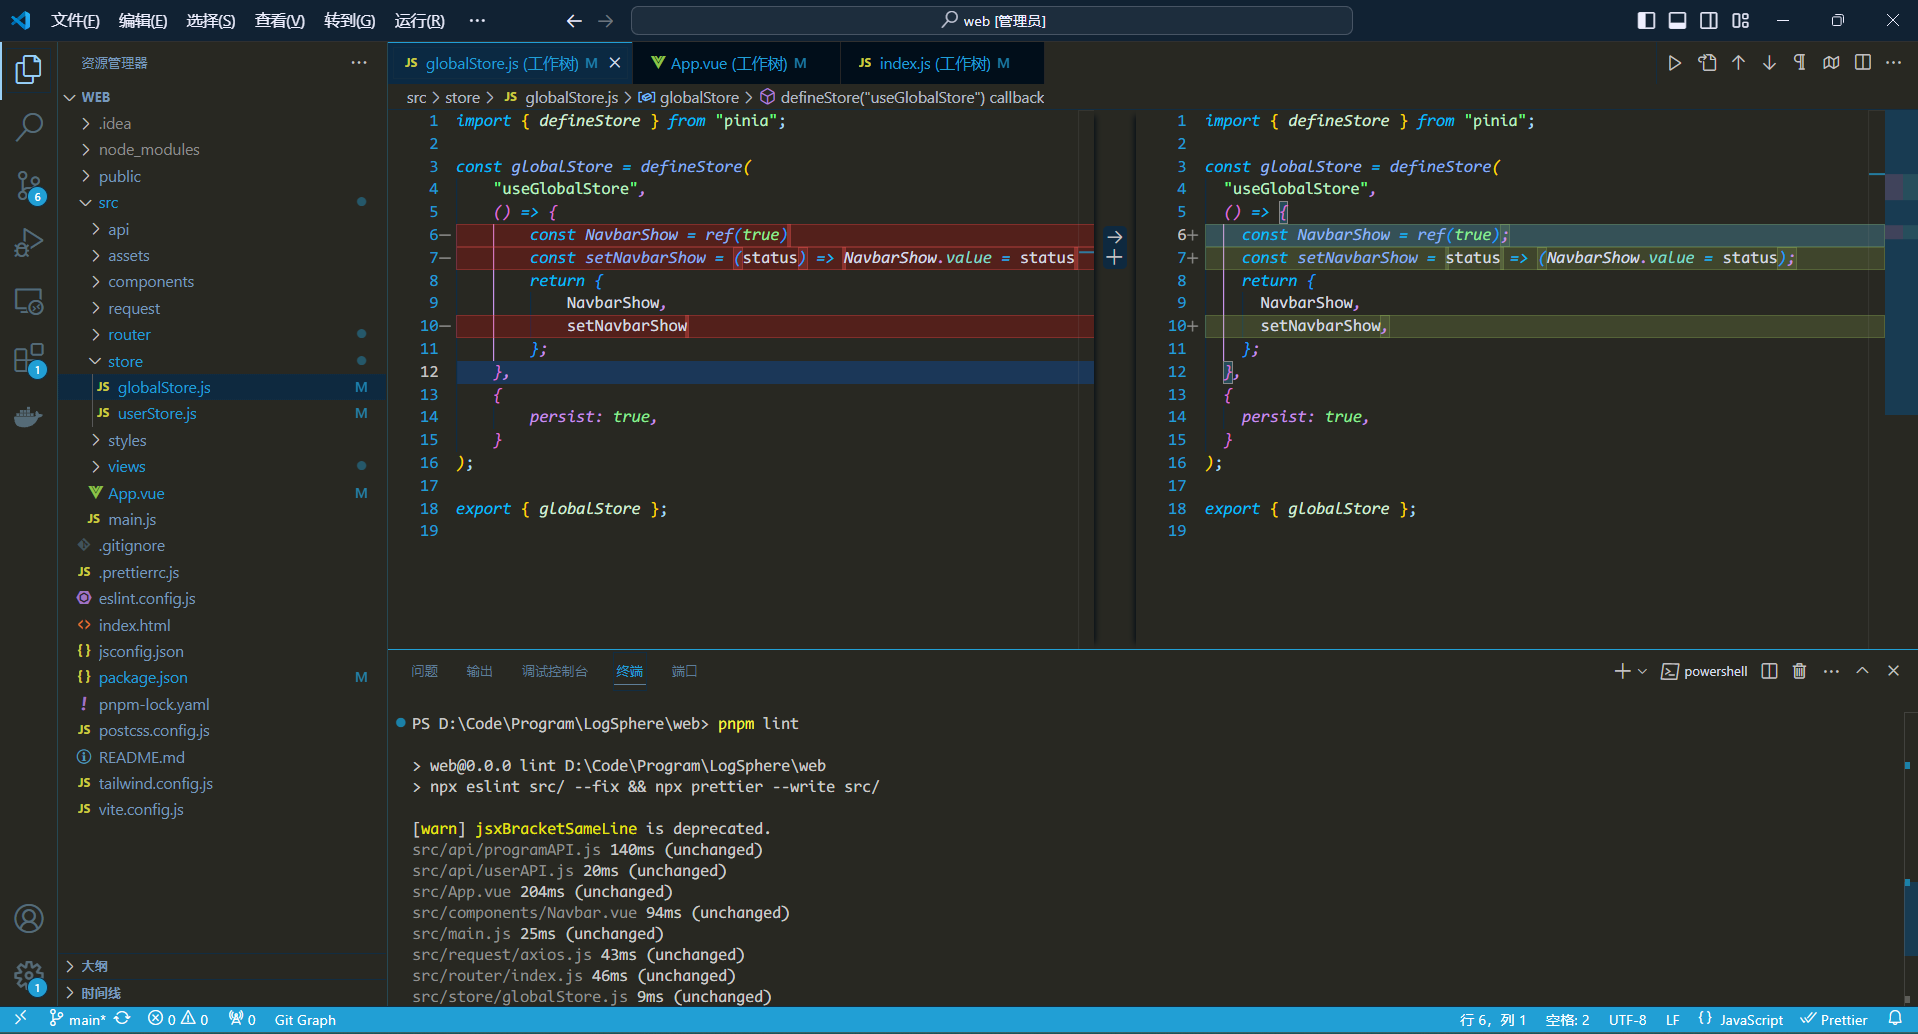Screen dimensions: 1918x1034
Task: Go to next change arrow
Action: (x=1769, y=63)
